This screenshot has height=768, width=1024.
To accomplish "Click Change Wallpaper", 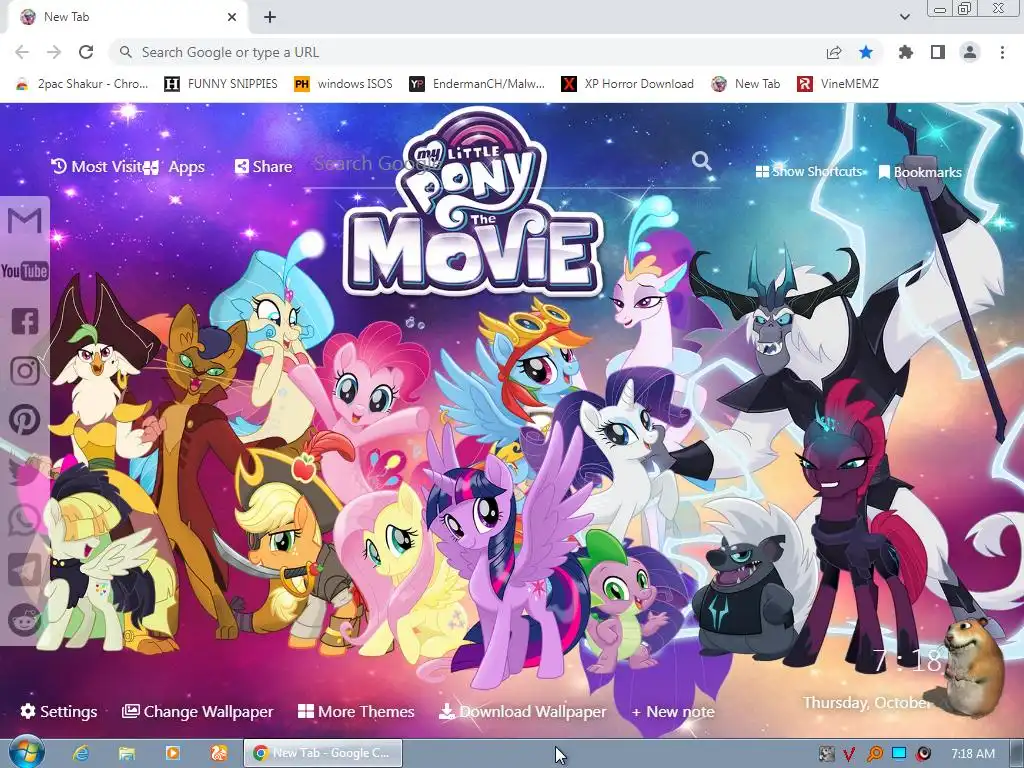I will click(198, 711).
